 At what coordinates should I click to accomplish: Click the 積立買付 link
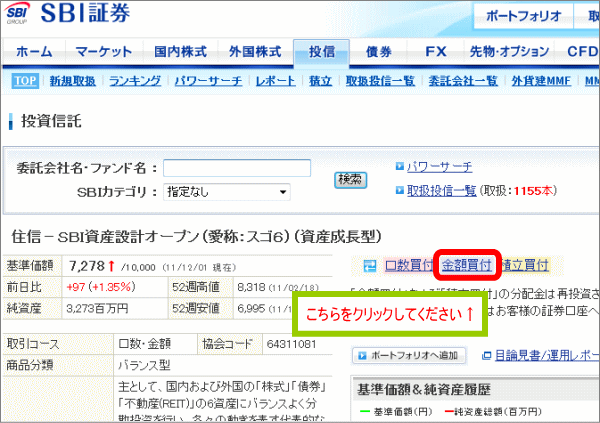(x=525, y=265)
